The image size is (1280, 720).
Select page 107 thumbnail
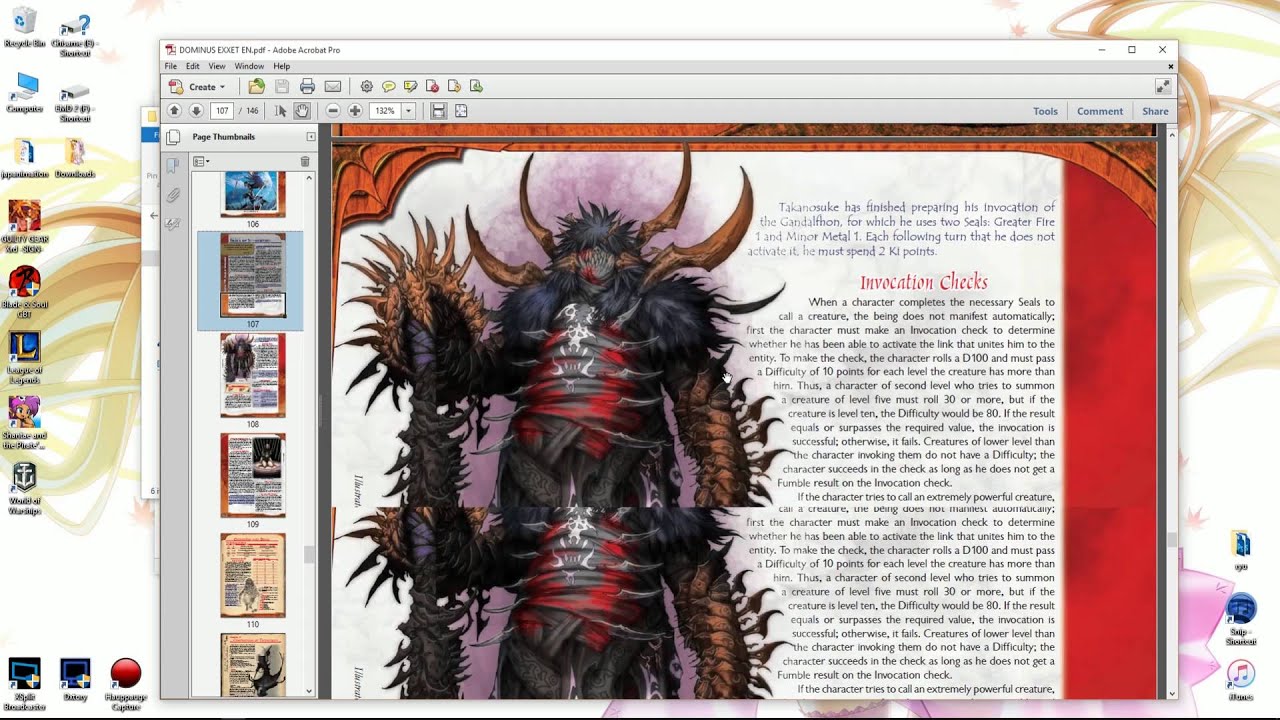point(253,276)
